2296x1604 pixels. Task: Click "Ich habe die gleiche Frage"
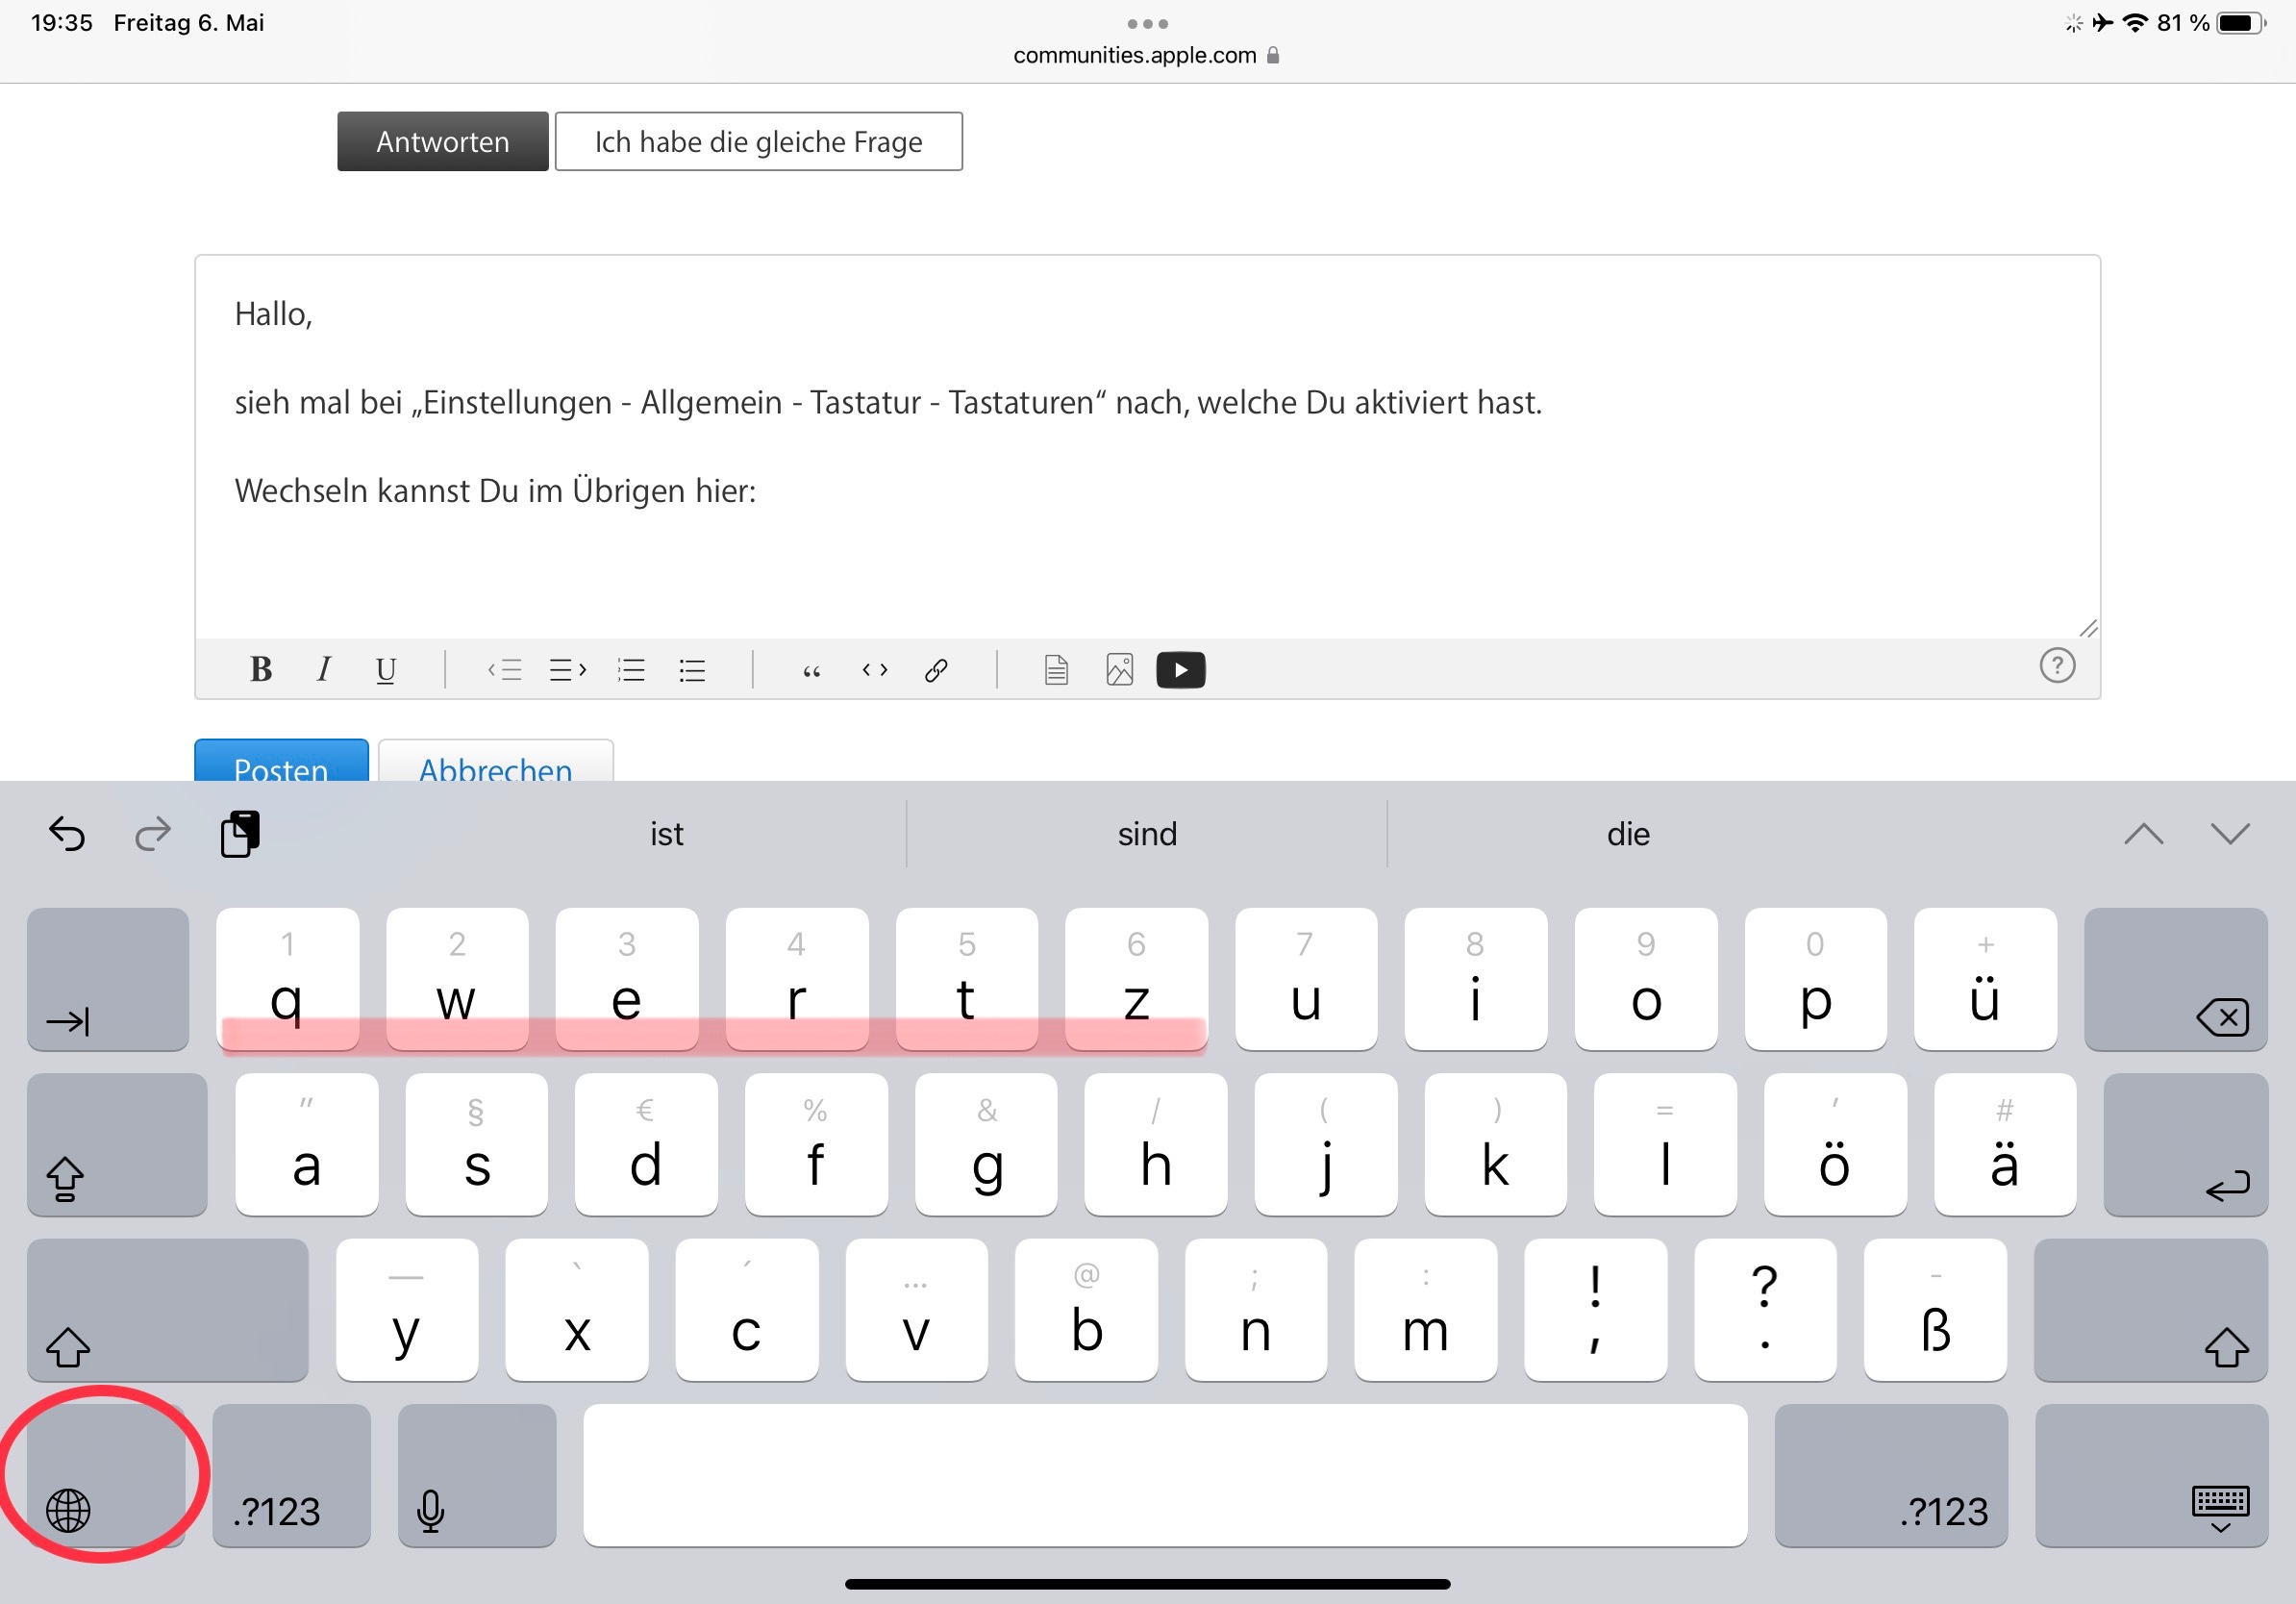click(x=758, y=142)
